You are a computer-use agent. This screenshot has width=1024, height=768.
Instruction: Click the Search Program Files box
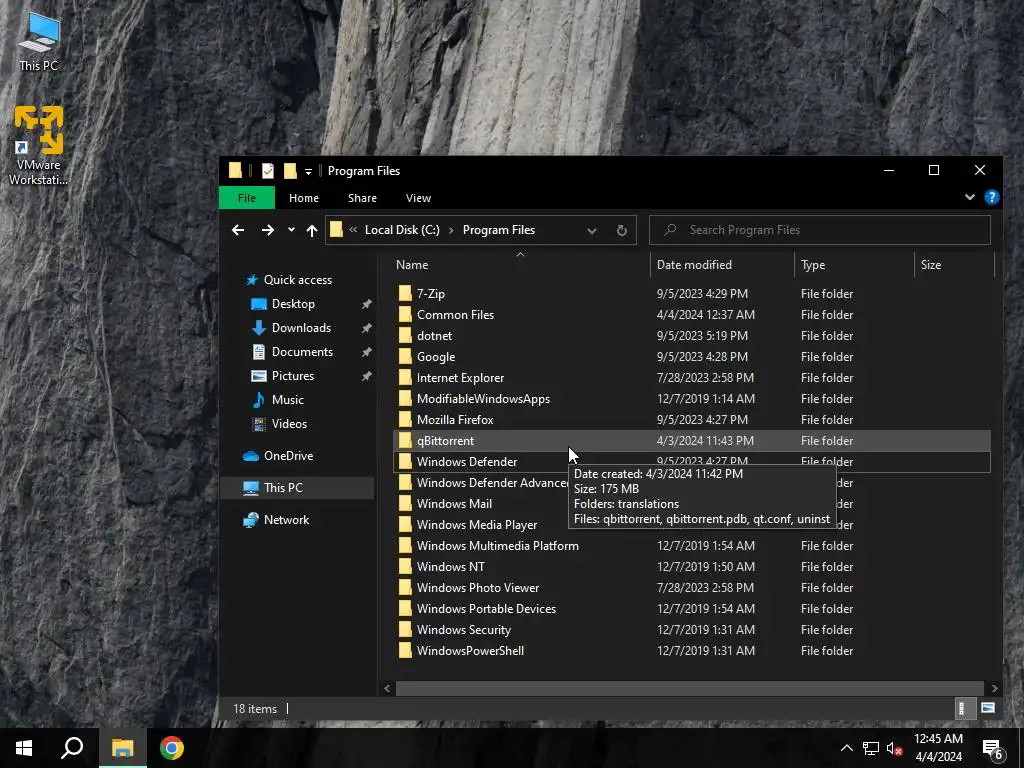click(x=820, y=230)
